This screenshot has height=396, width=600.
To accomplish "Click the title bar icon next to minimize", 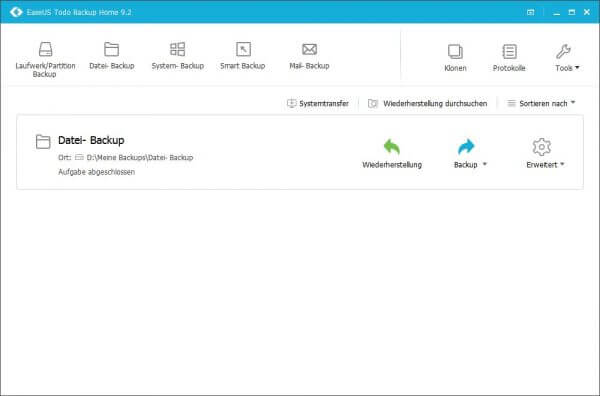I will [530, 12].
